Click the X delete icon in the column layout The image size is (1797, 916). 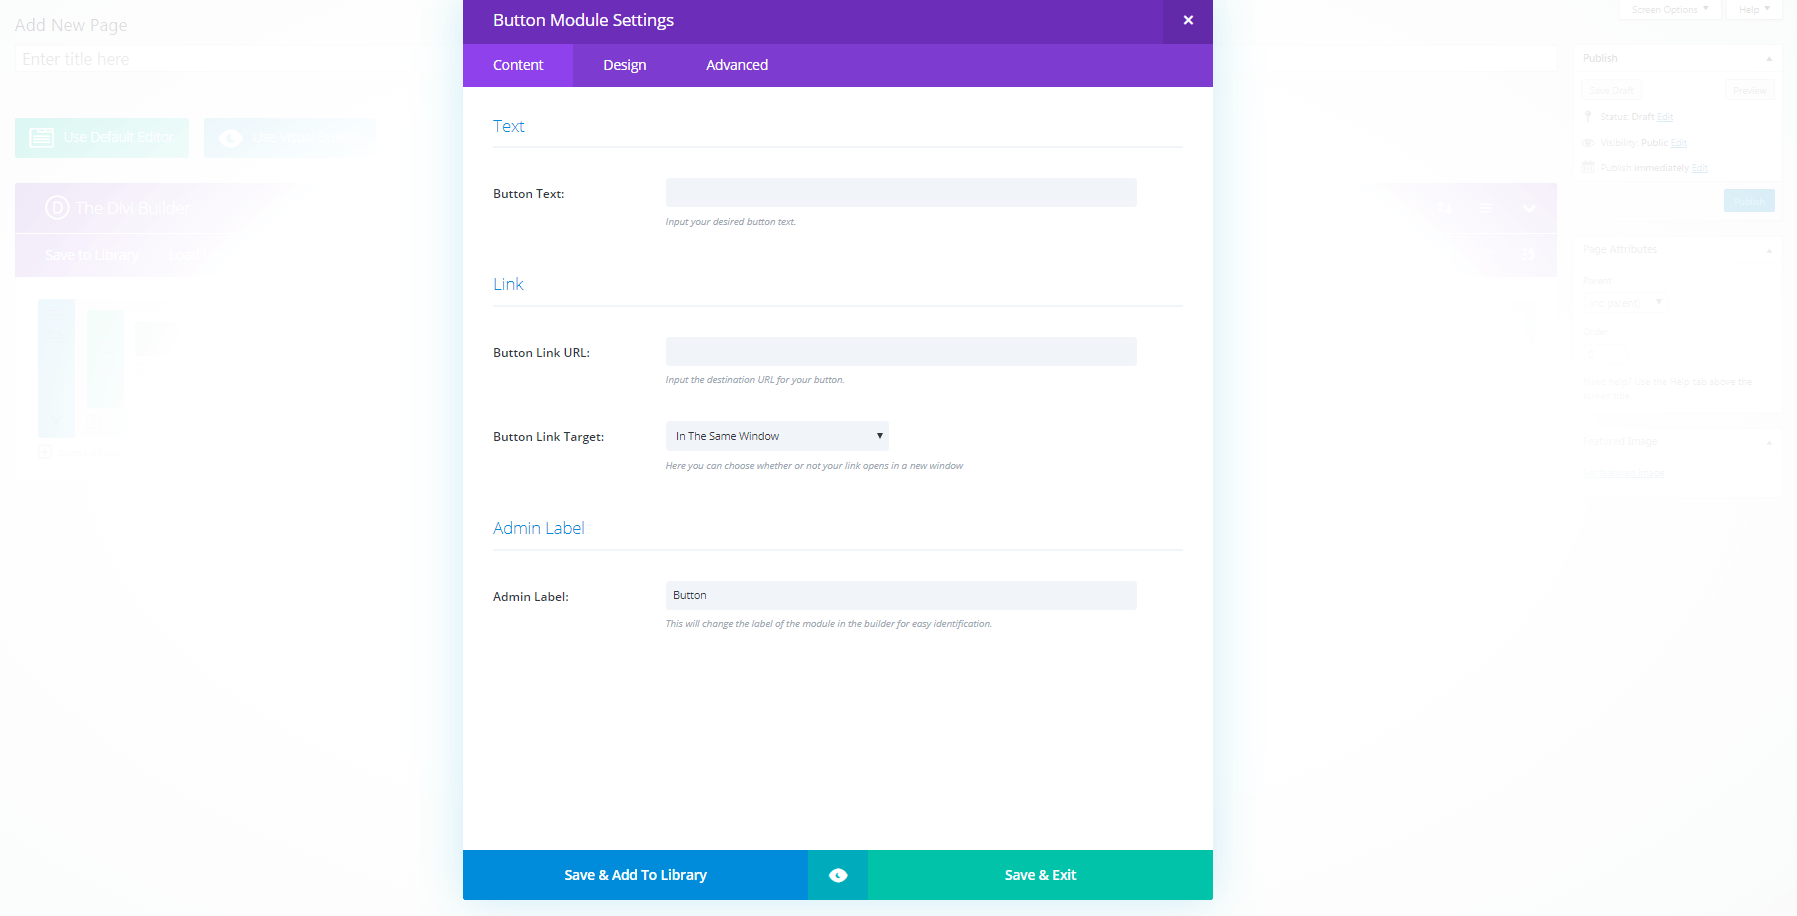[x=55, y=421]
